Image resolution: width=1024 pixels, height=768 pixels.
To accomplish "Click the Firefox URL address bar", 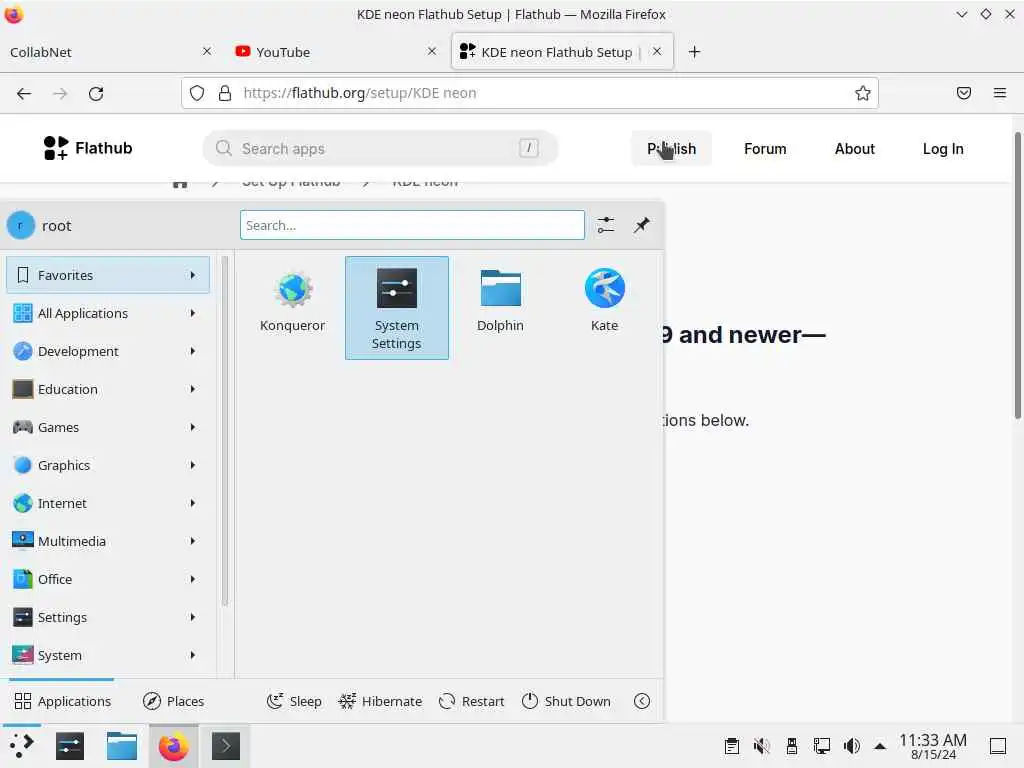I will [529, 93].
